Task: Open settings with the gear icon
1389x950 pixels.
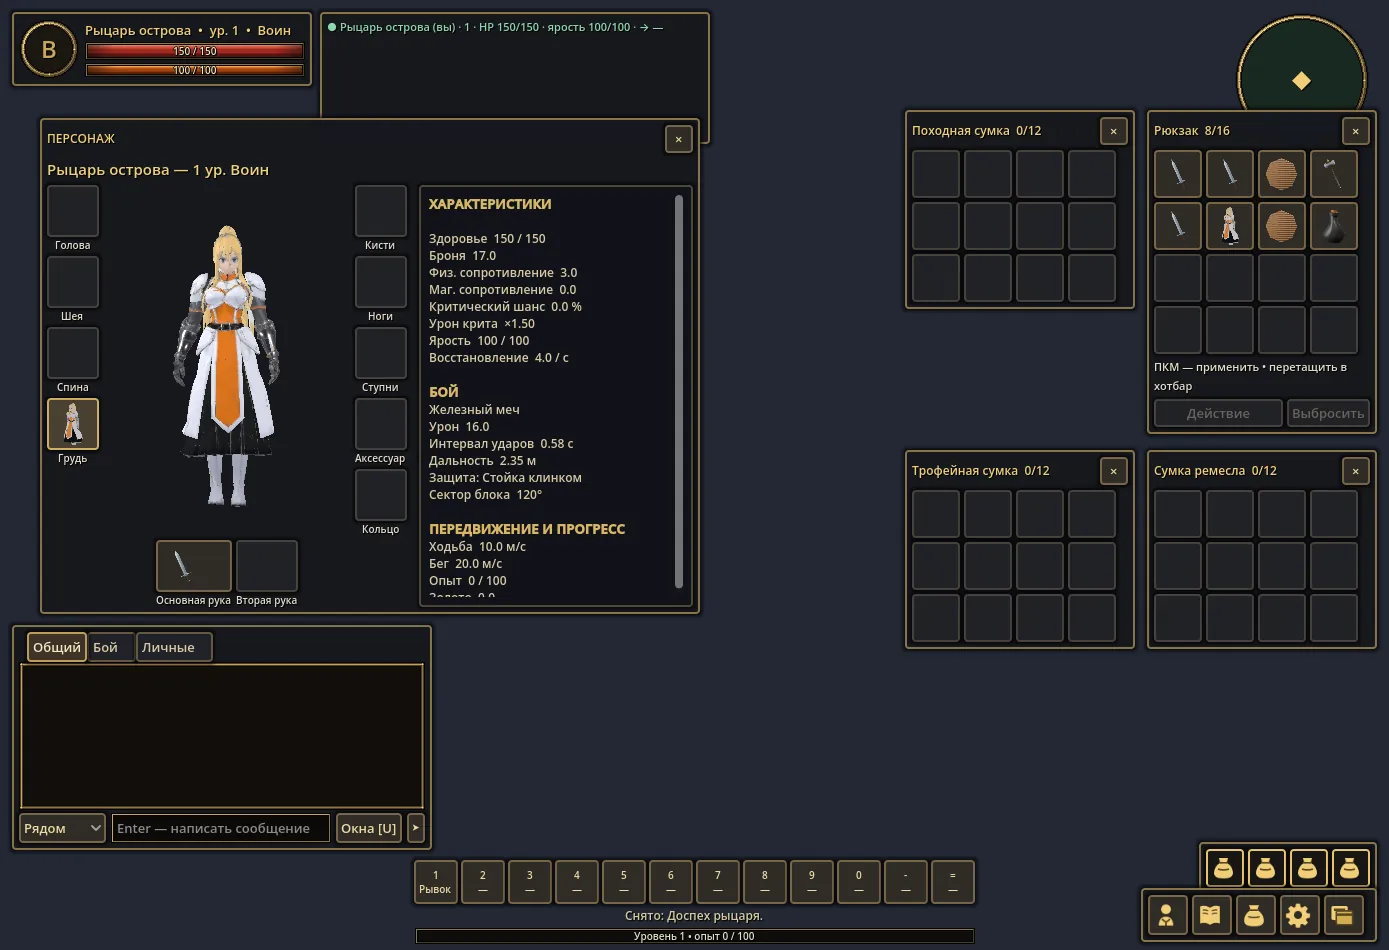Action: coord(1298,914)
